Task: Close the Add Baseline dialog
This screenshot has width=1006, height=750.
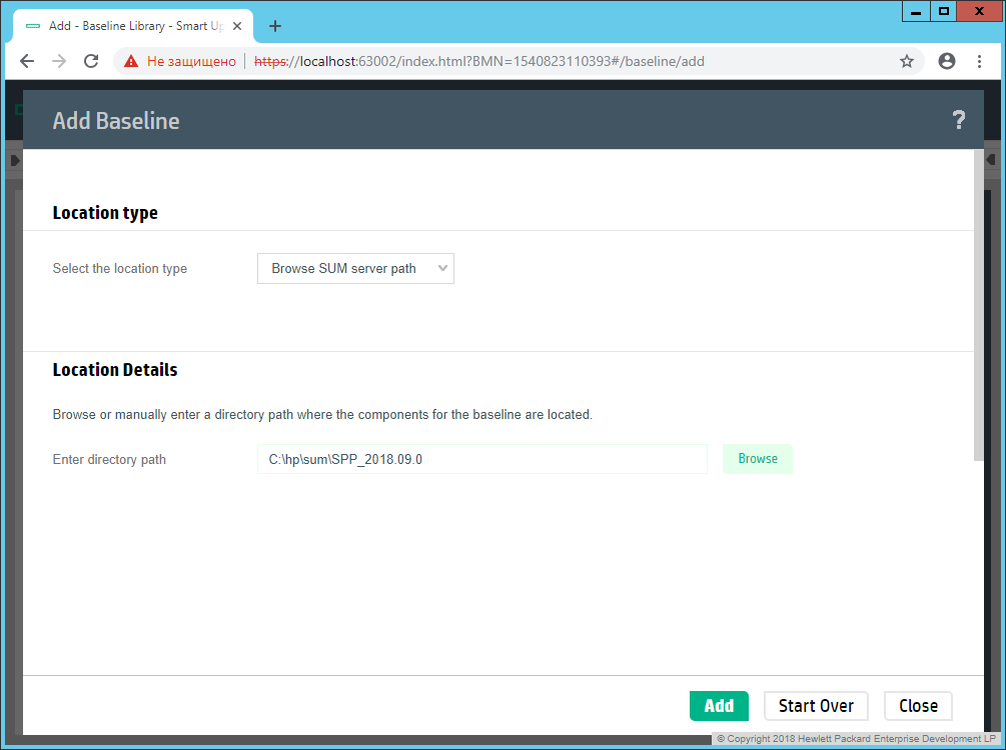Action: click(917, 706)
